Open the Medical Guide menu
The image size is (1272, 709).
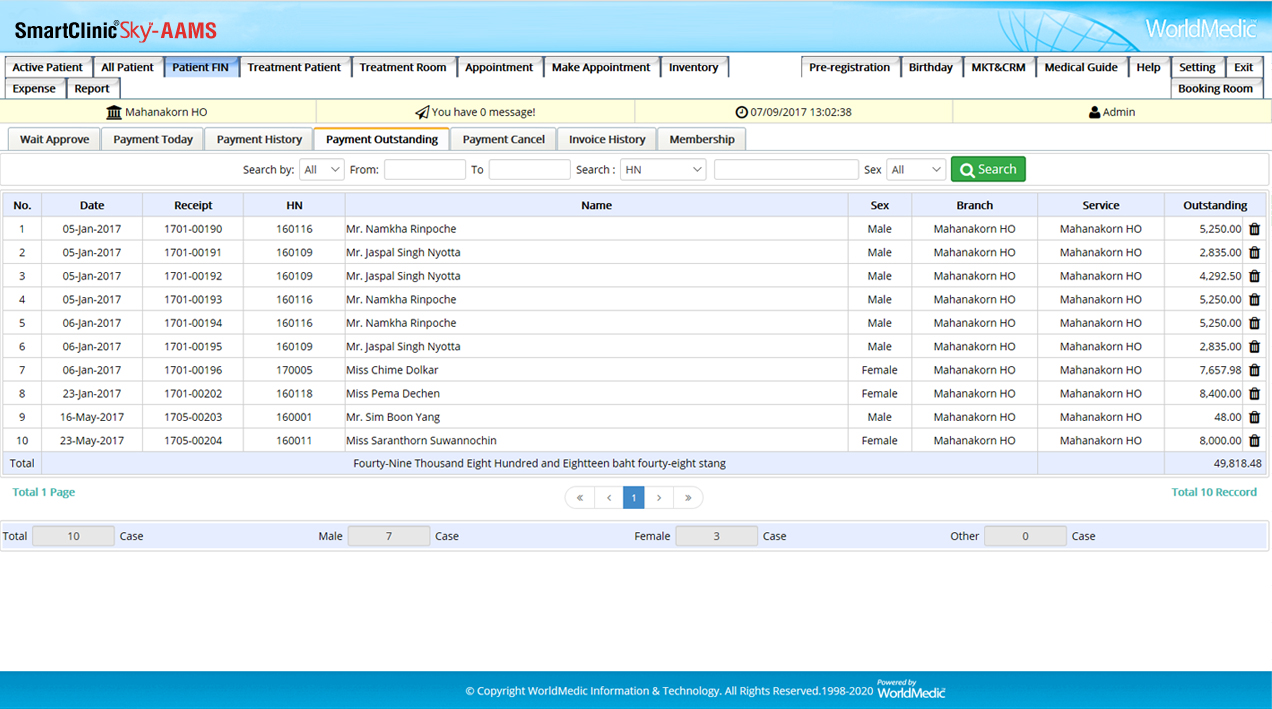(1080, 67)
